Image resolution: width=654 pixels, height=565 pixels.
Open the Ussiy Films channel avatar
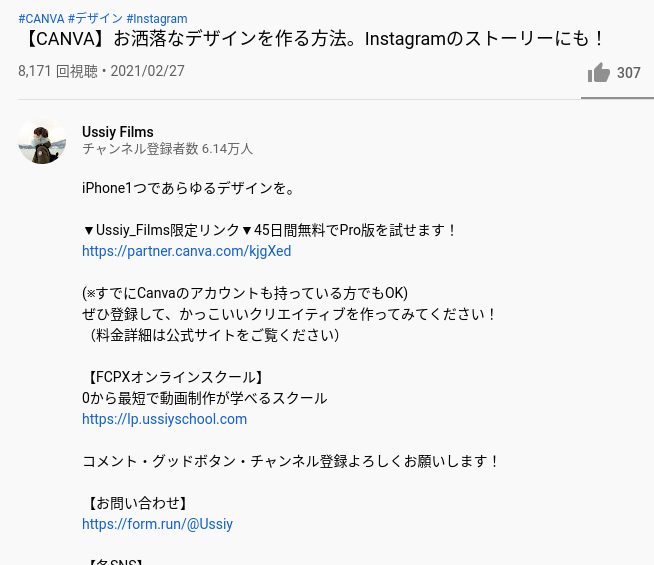pyautogui.click(x=42, y=140)
